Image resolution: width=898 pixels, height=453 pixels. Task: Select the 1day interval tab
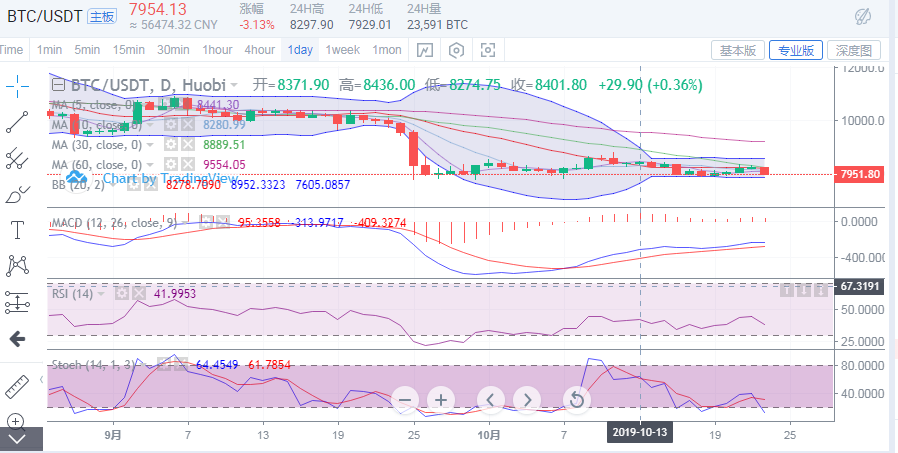(300, 50)
